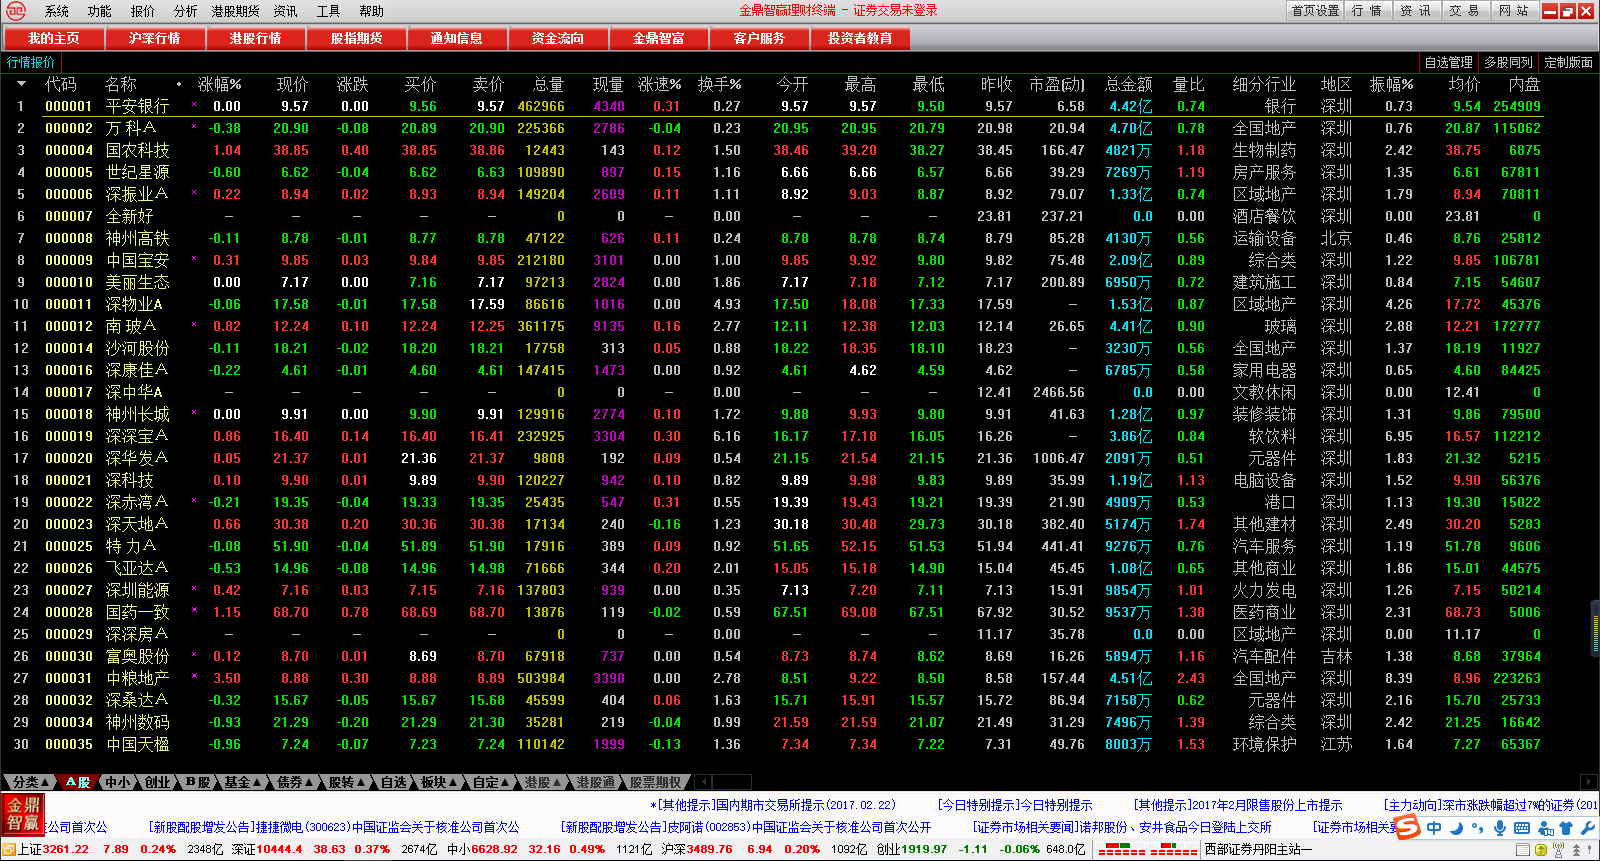This screenshot has height=861, width=1600.
Task: Click the Sogou input method S icon
Action: point(1407,827)
